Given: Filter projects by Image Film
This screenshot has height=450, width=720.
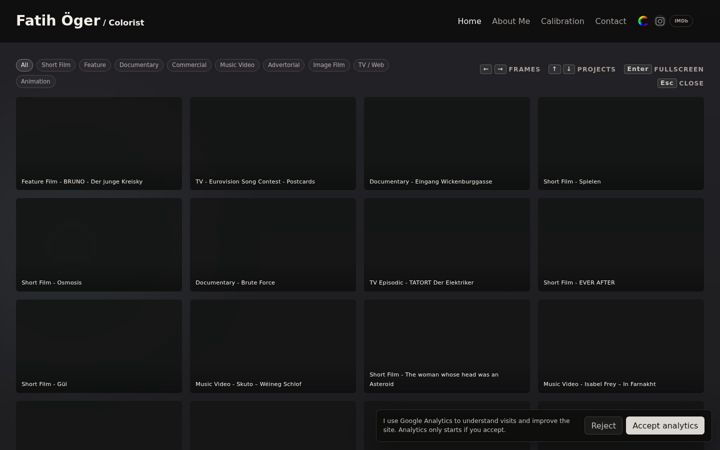Looking at the screenshot, I should pyautogui.click(x=329, y=65).
